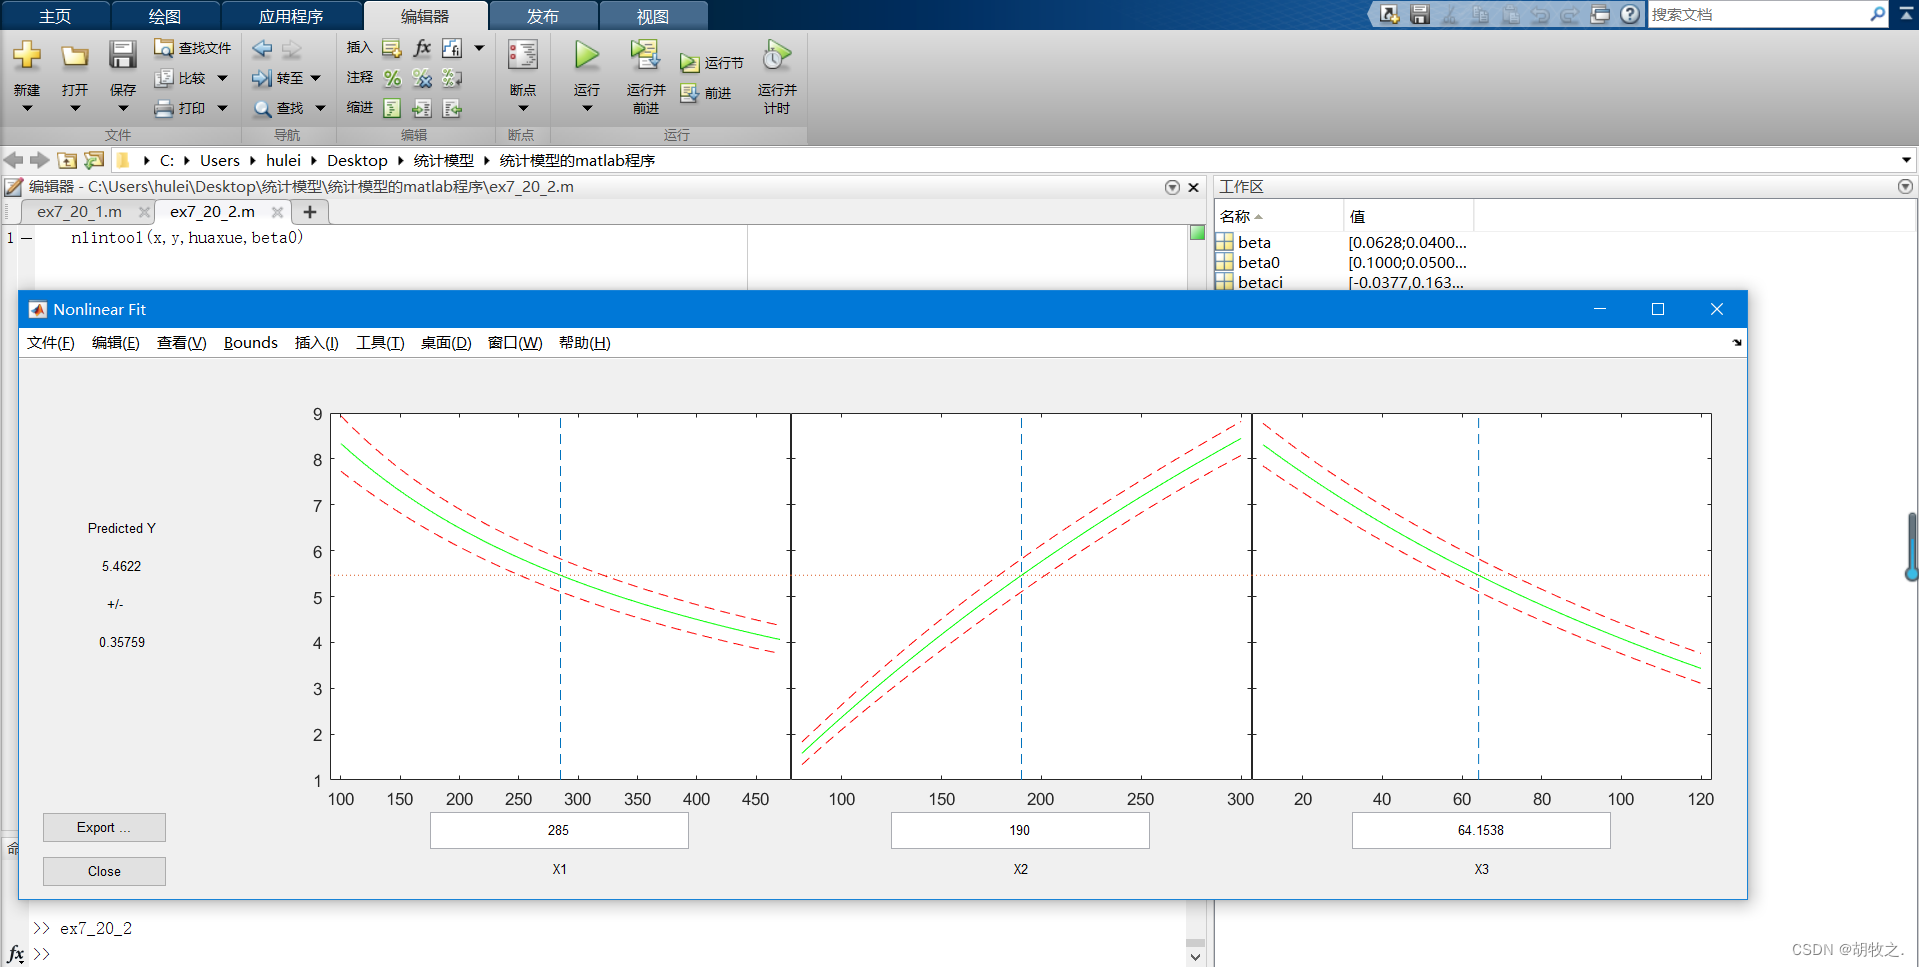Click the increase indent icon

point(422,108)
